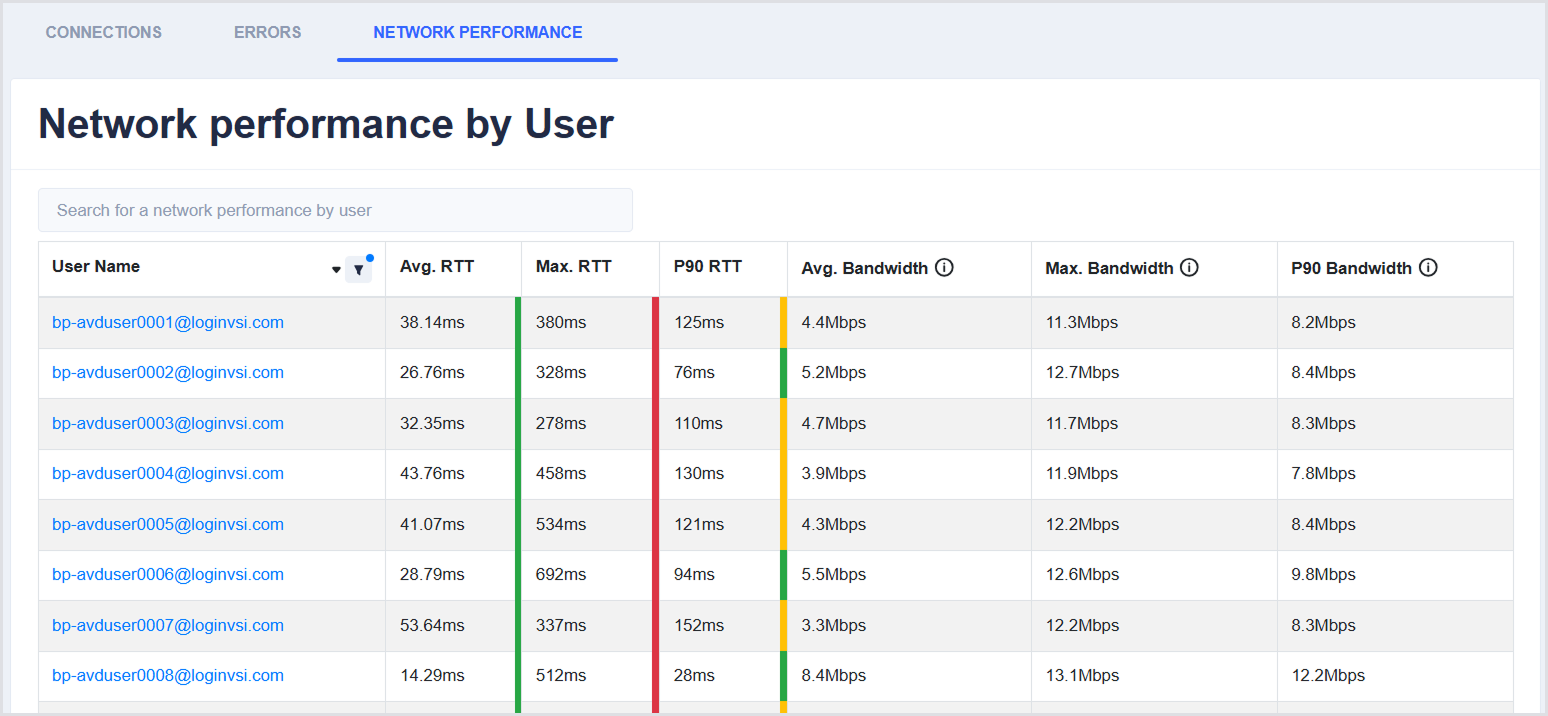Select the 458ms Max. RTT cell

[x=590, y=473]
